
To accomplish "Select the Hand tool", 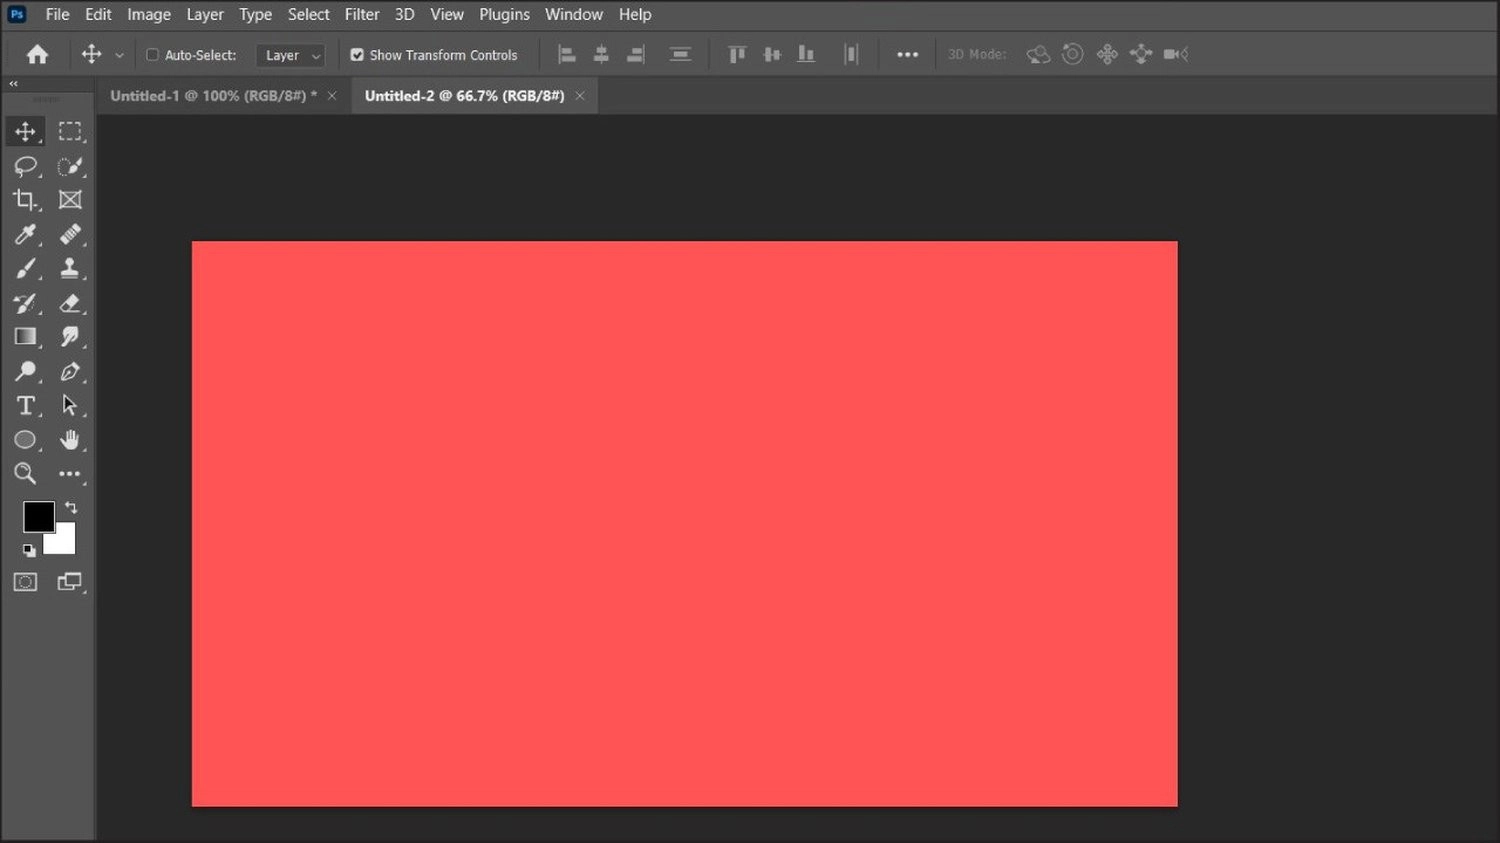I will pyautogui.click(x=69, y=440).
